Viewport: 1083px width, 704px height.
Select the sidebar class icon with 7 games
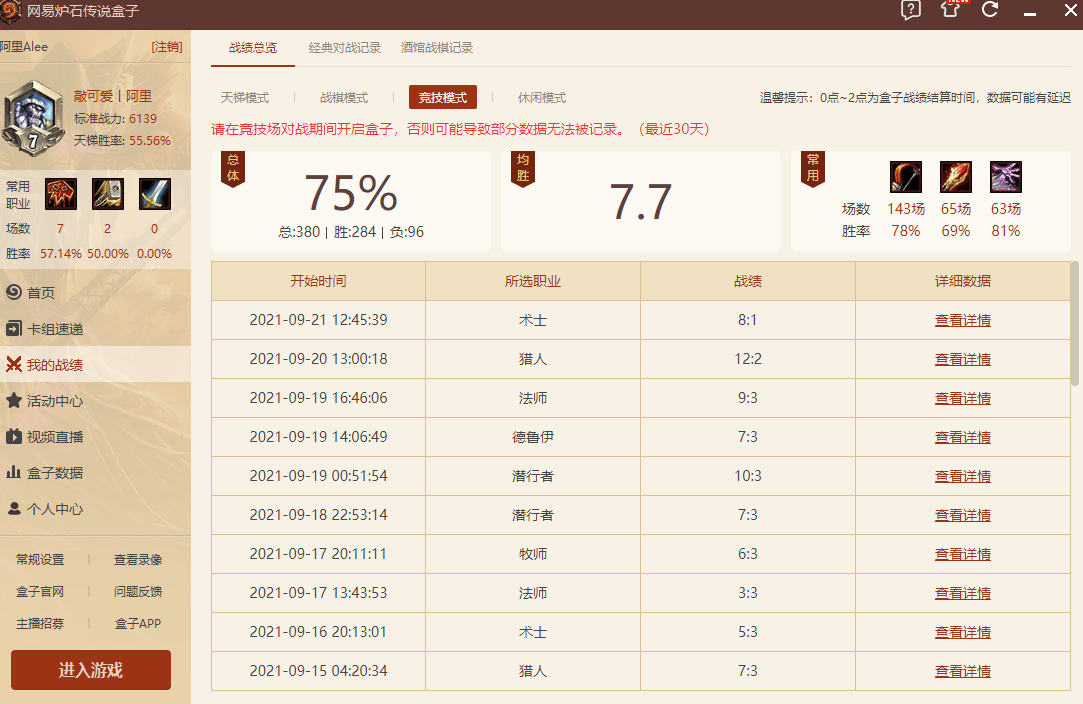tap(61, 194)
